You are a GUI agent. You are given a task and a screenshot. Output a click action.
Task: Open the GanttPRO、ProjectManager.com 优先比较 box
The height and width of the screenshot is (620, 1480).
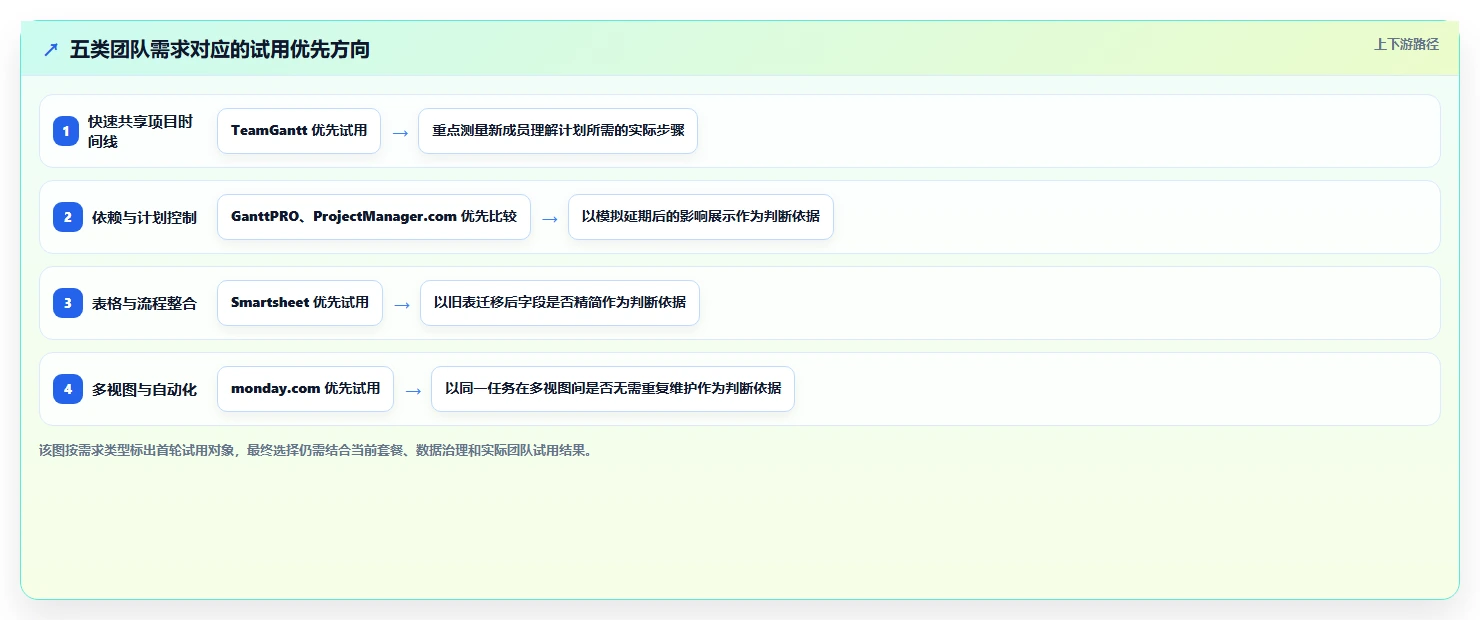click(x=374, y=217)
